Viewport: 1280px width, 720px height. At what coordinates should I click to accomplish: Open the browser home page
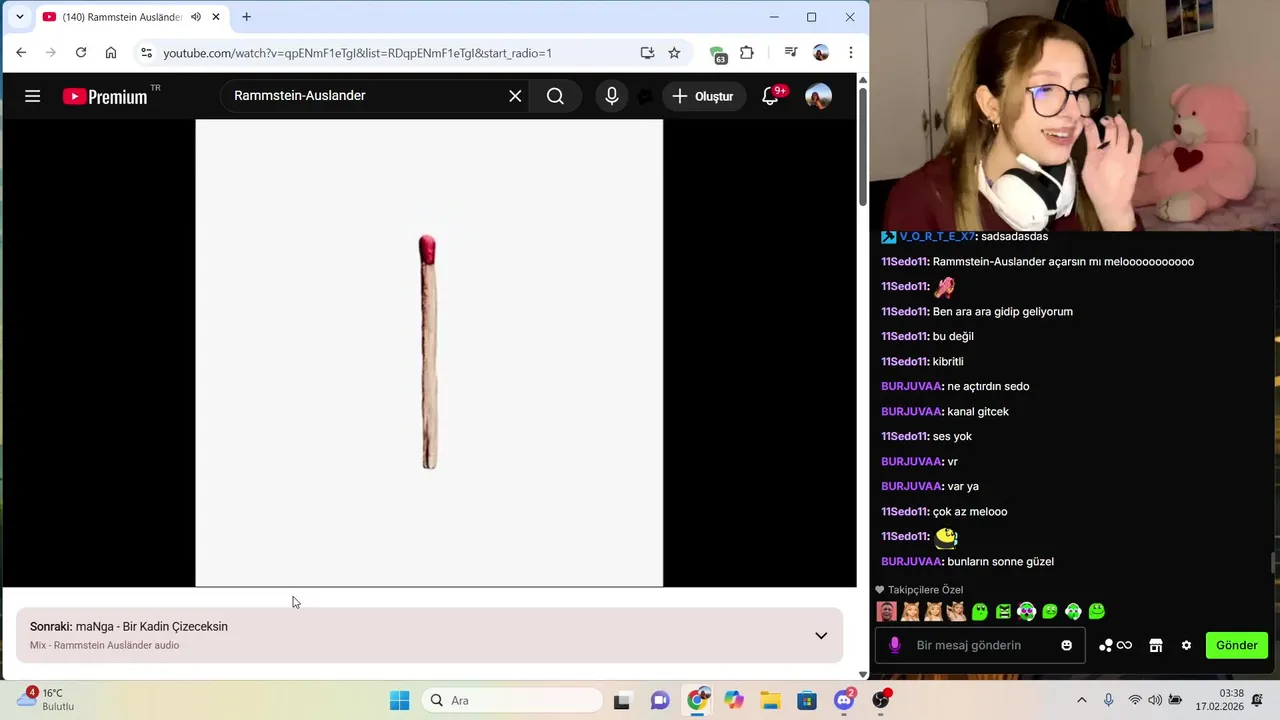click(111, 53)
